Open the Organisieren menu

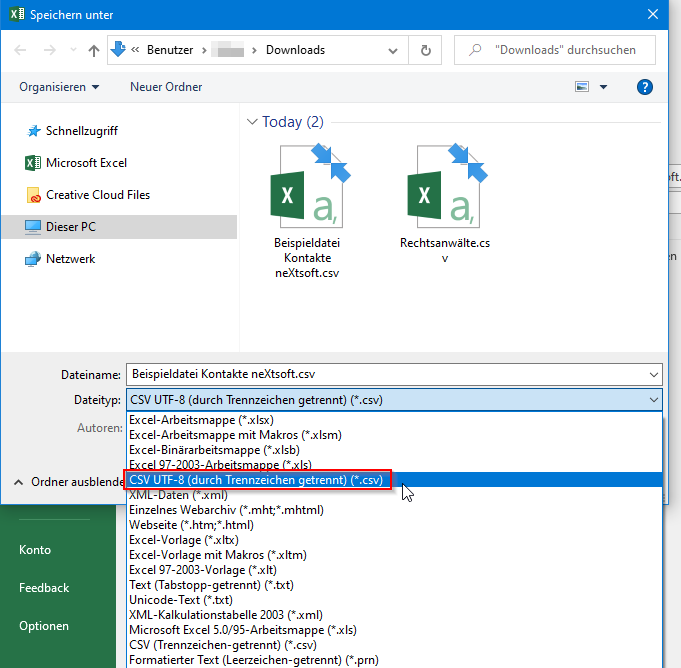(x=59, y=87)
